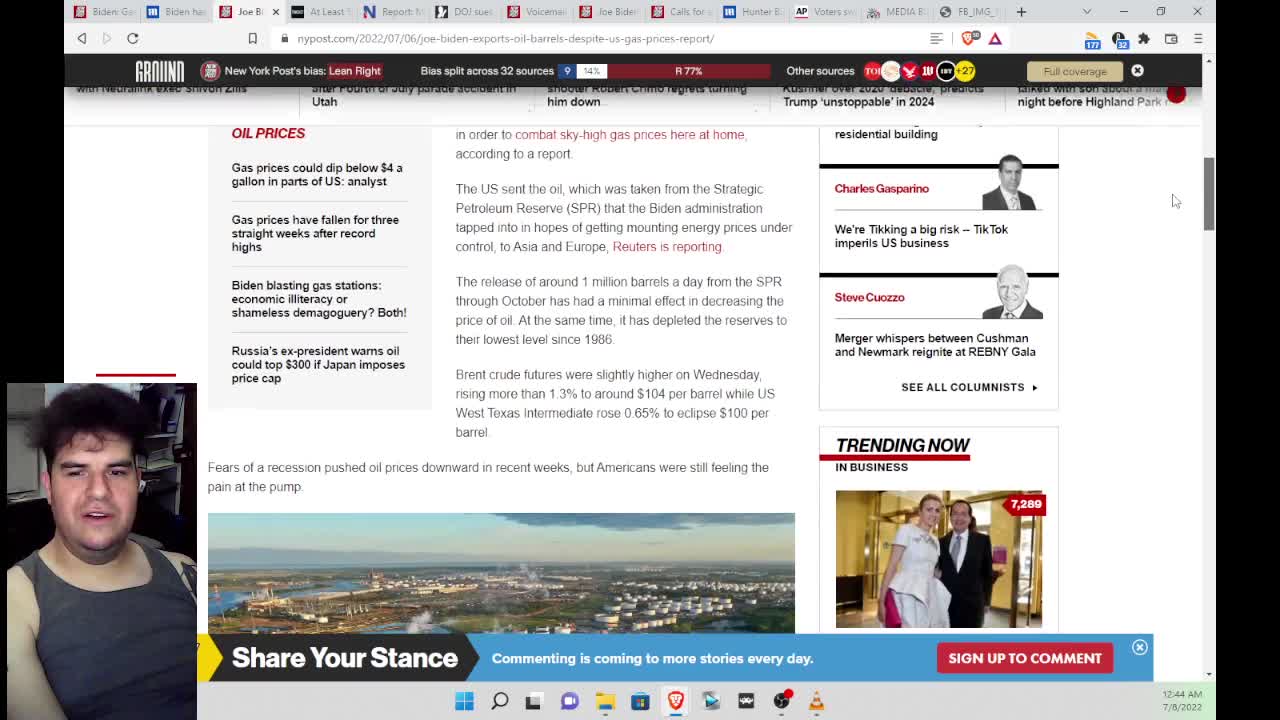Click the page vertical scrollbar thumb
Viewport: 1280px width, 720px height.
pyautogui.click(x=1208, y=194)
